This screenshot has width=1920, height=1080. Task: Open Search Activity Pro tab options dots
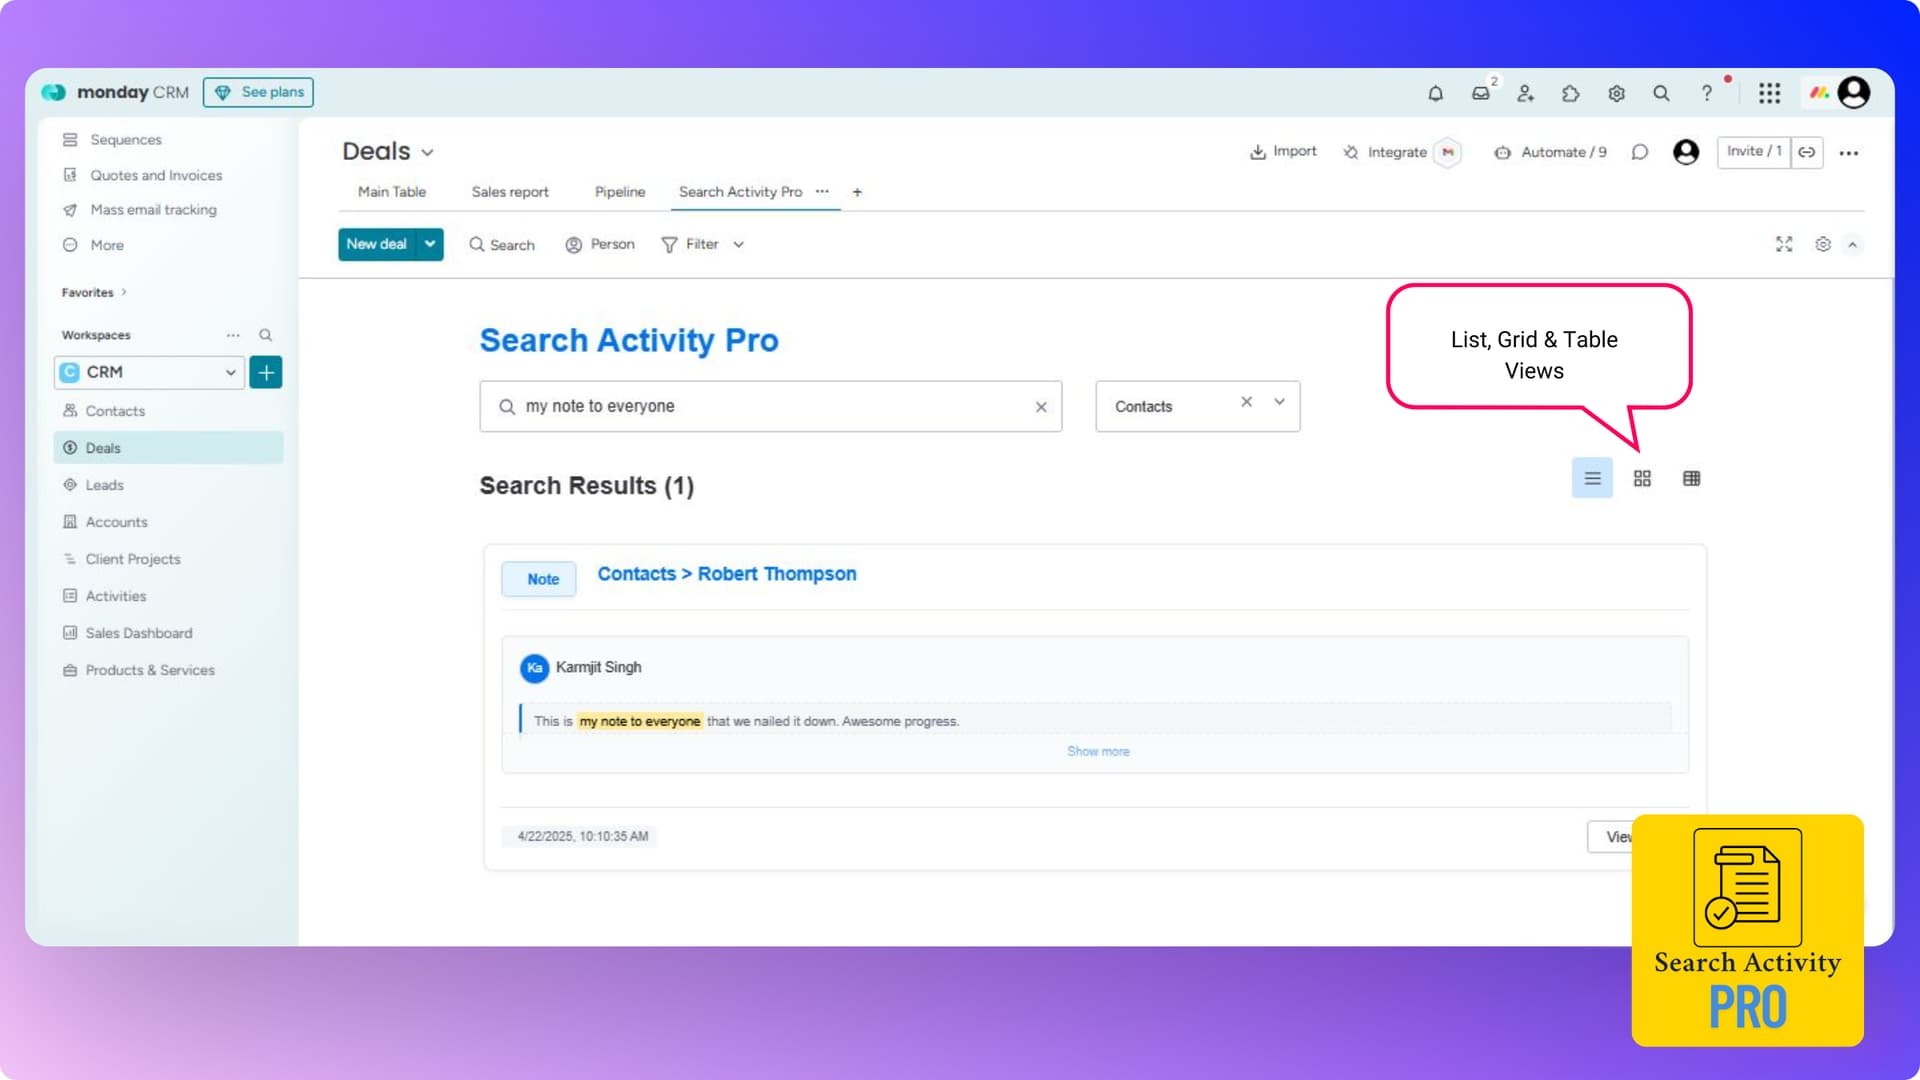click(822, 191)
